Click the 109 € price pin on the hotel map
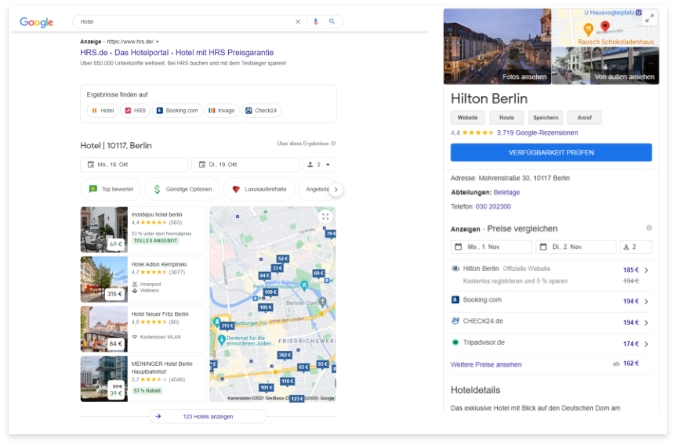This screenshot has width=676, height=446. point(270,293)
